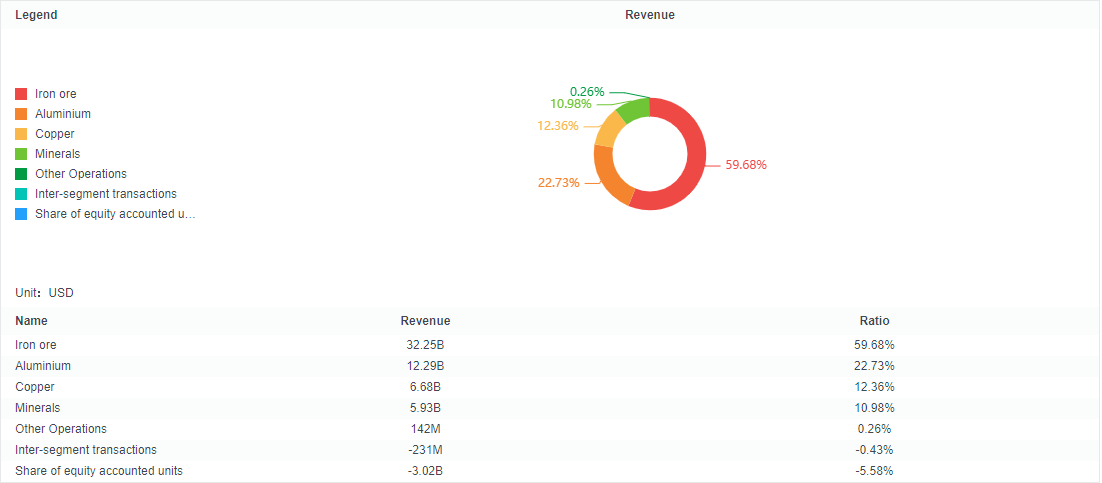The height and width of the screenshot is (483, 1102).
Task: Click the 12.29B revenue value
Action: (x=425, y=366)
